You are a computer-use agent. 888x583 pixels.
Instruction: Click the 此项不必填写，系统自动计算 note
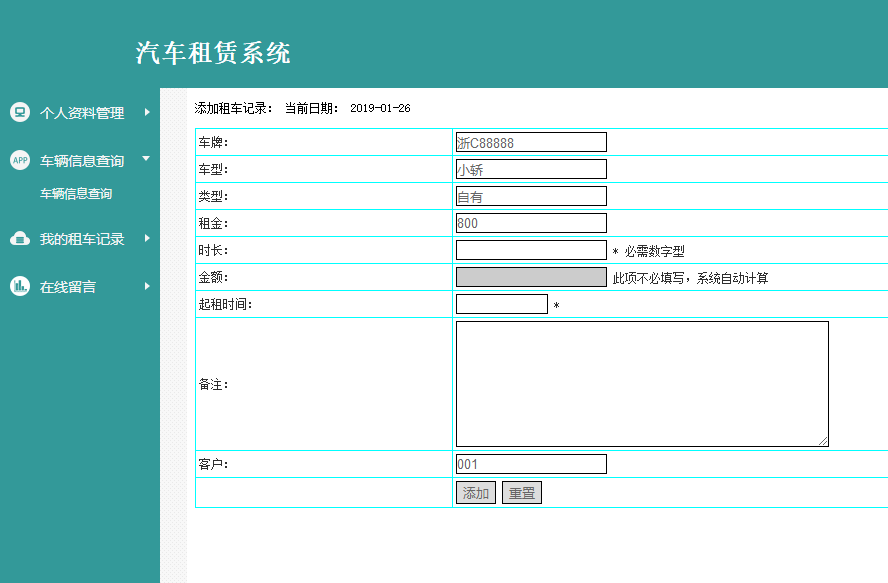[x=690, y=278]
